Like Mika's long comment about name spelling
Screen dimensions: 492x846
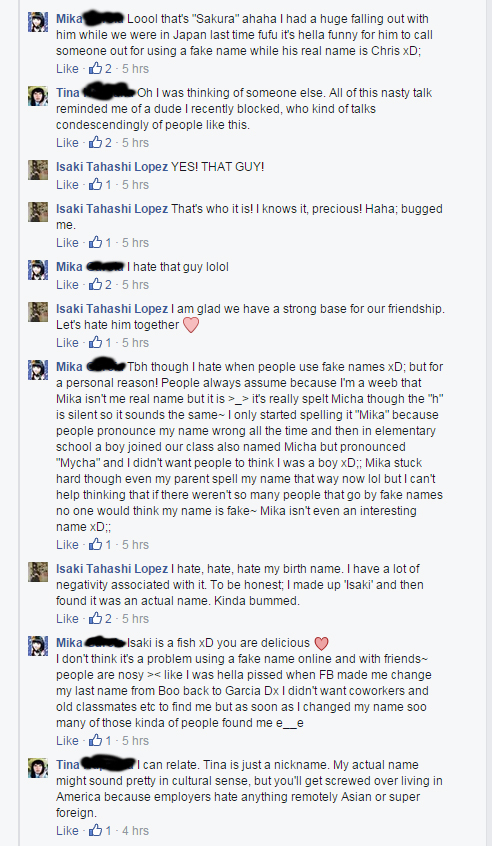click(67, 545)
